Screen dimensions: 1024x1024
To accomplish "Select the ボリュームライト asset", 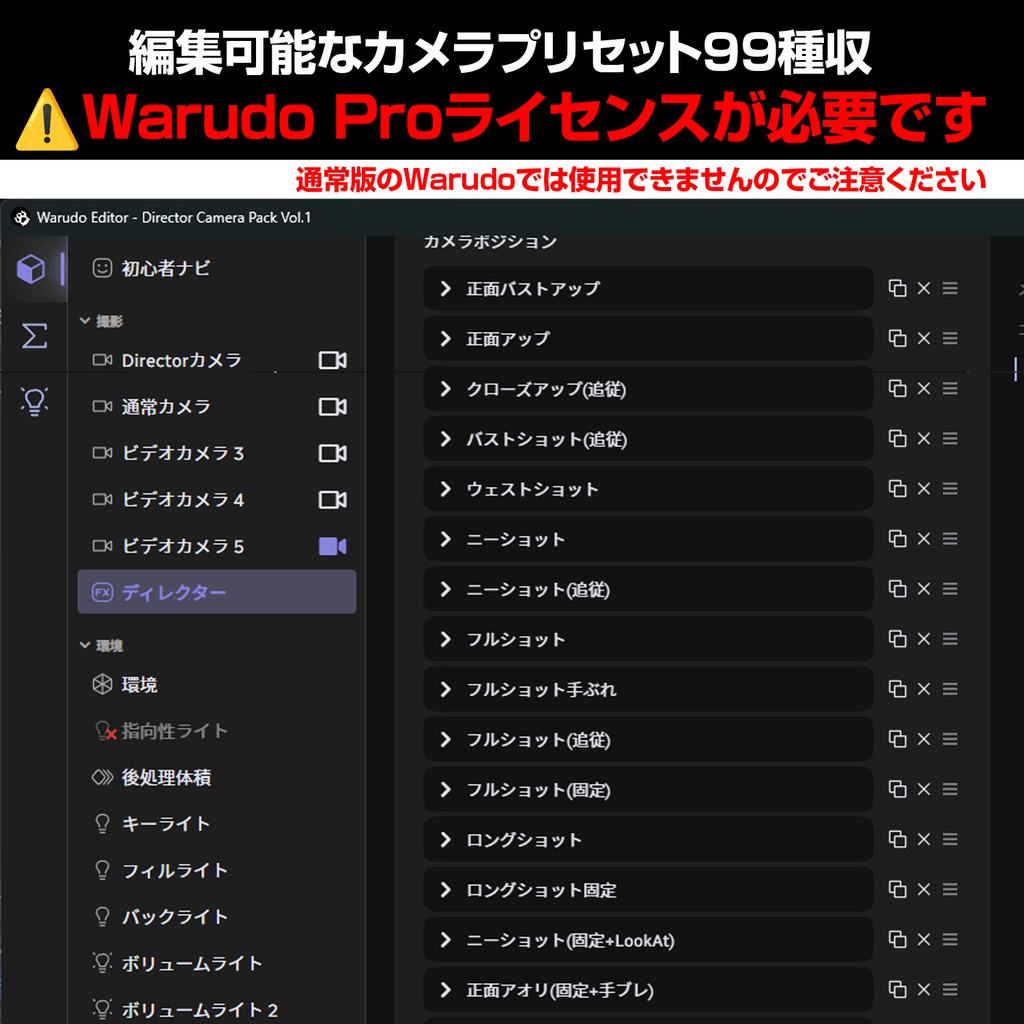I will click(217, 963).
